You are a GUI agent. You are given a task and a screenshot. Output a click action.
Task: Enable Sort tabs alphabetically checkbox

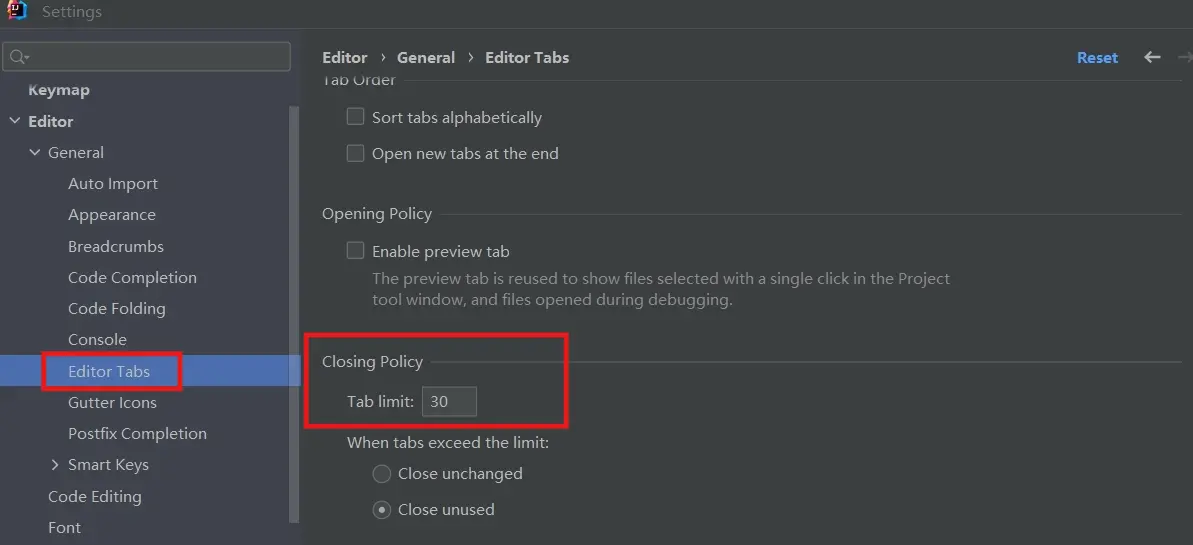[355, 117]
